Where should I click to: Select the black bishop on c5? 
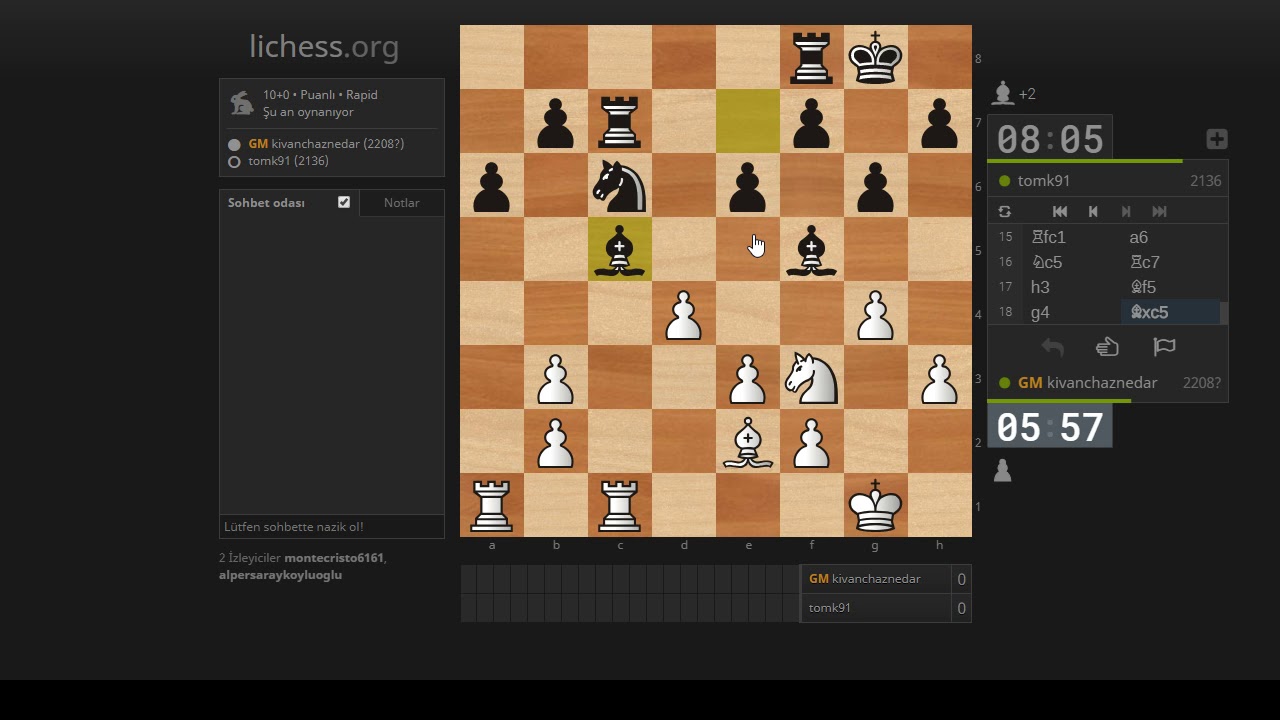[x=620, y=249]
